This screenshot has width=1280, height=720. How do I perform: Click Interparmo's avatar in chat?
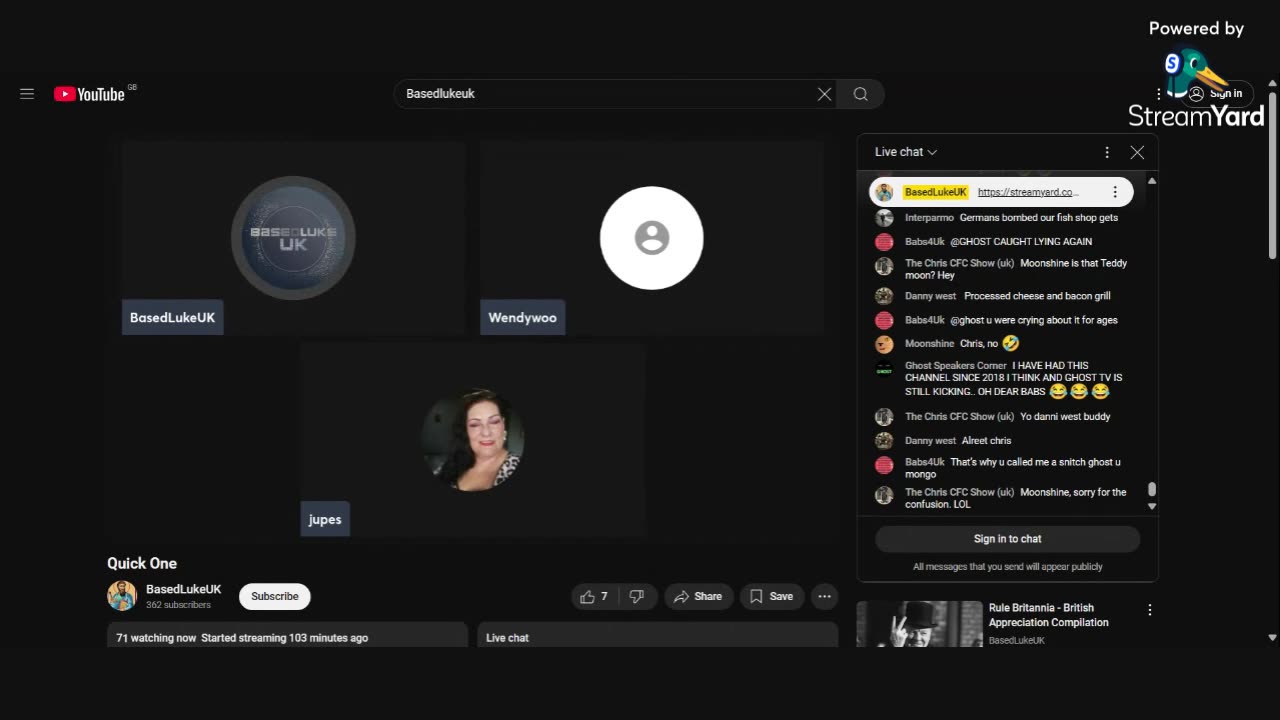tap(884, 218)
